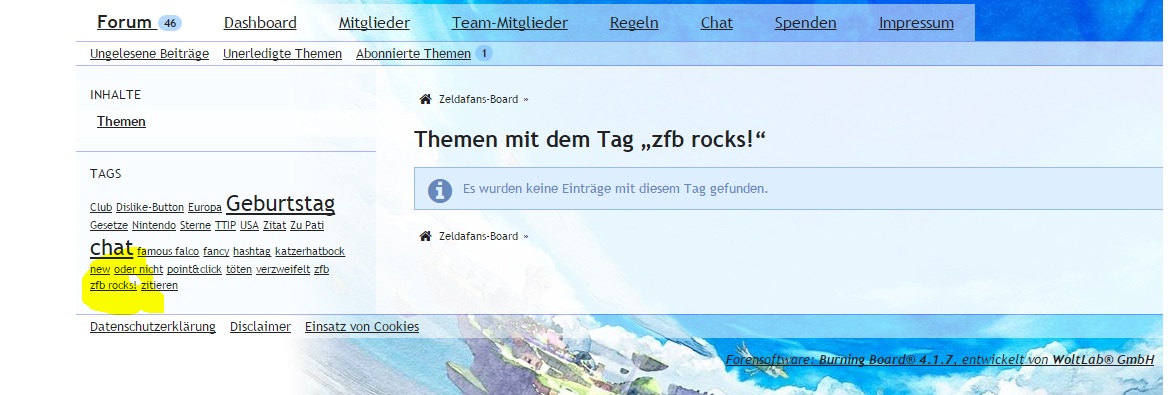
Task: Select Themen under Inhalte
Action: [x=121, y=122]
